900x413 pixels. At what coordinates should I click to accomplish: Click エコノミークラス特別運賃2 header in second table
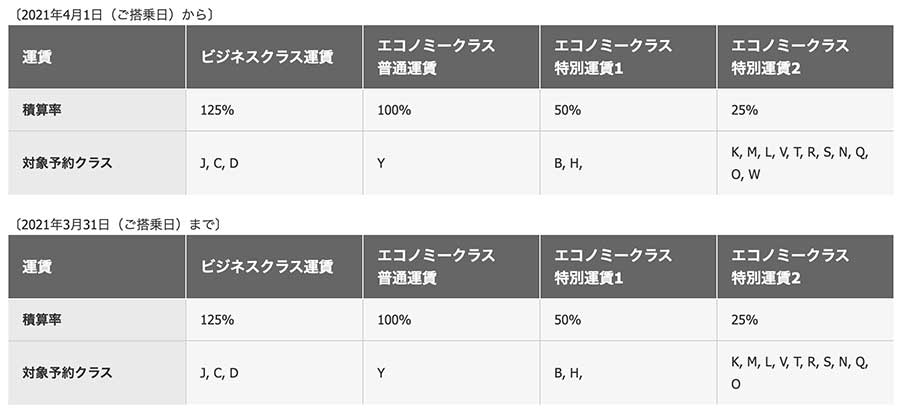tap(805, 267)
